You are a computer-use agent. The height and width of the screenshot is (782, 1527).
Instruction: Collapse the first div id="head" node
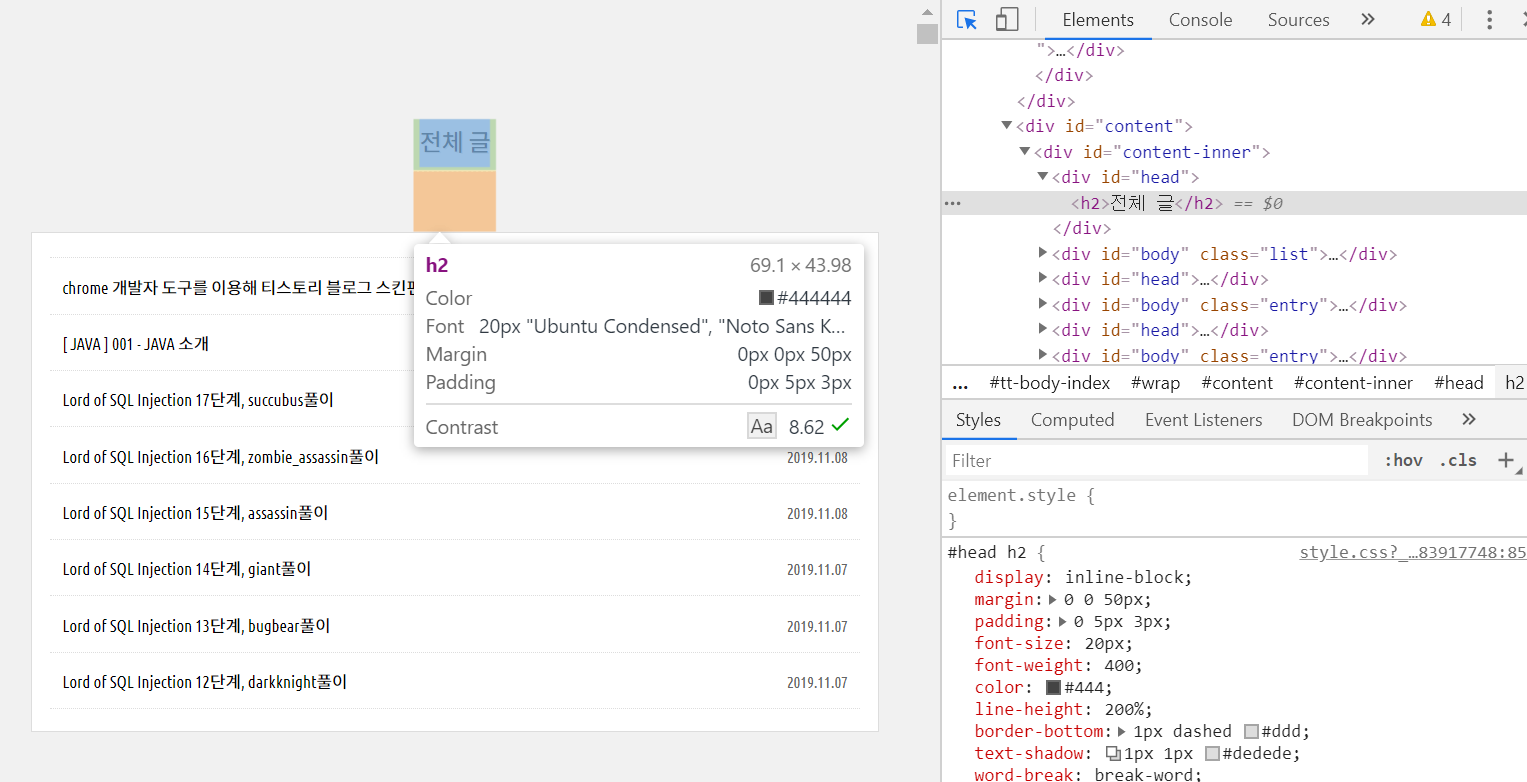pyautogui.click(x=1043, y=177)
